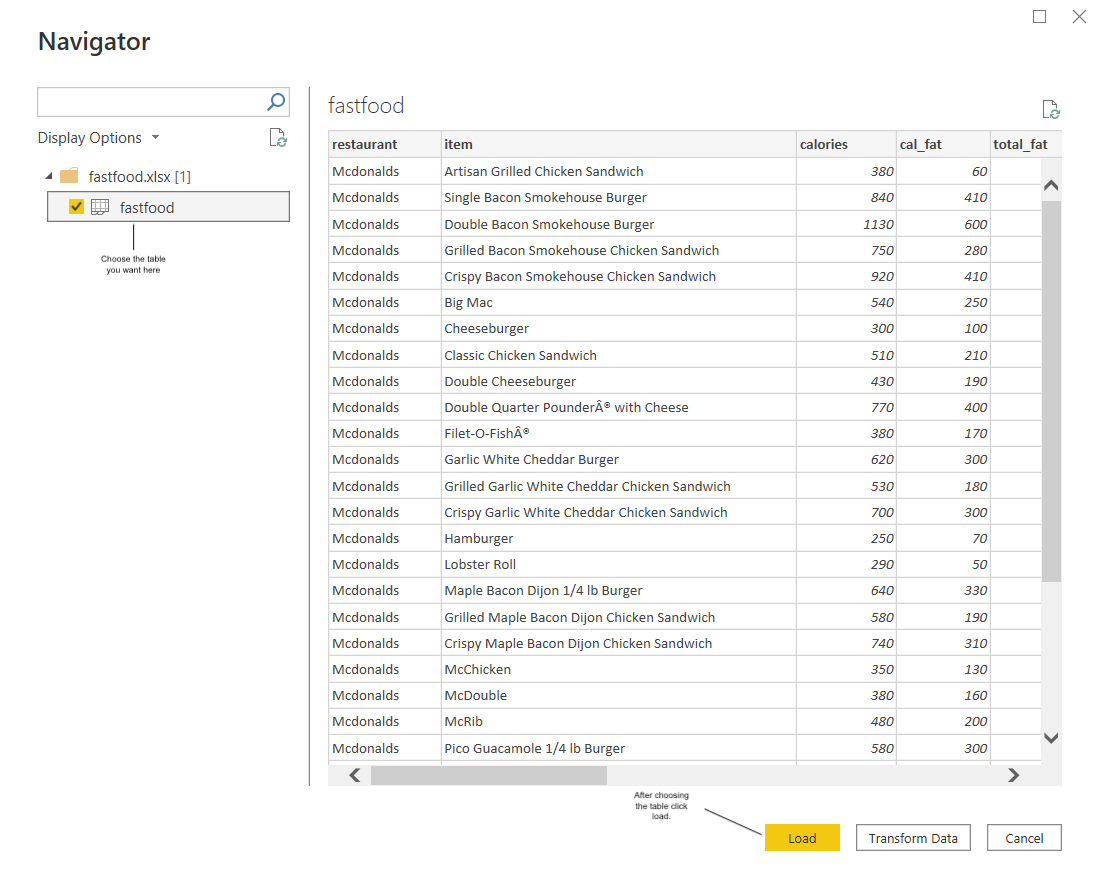Click the Classic Chicken Sandwich cell

(618, 355)
